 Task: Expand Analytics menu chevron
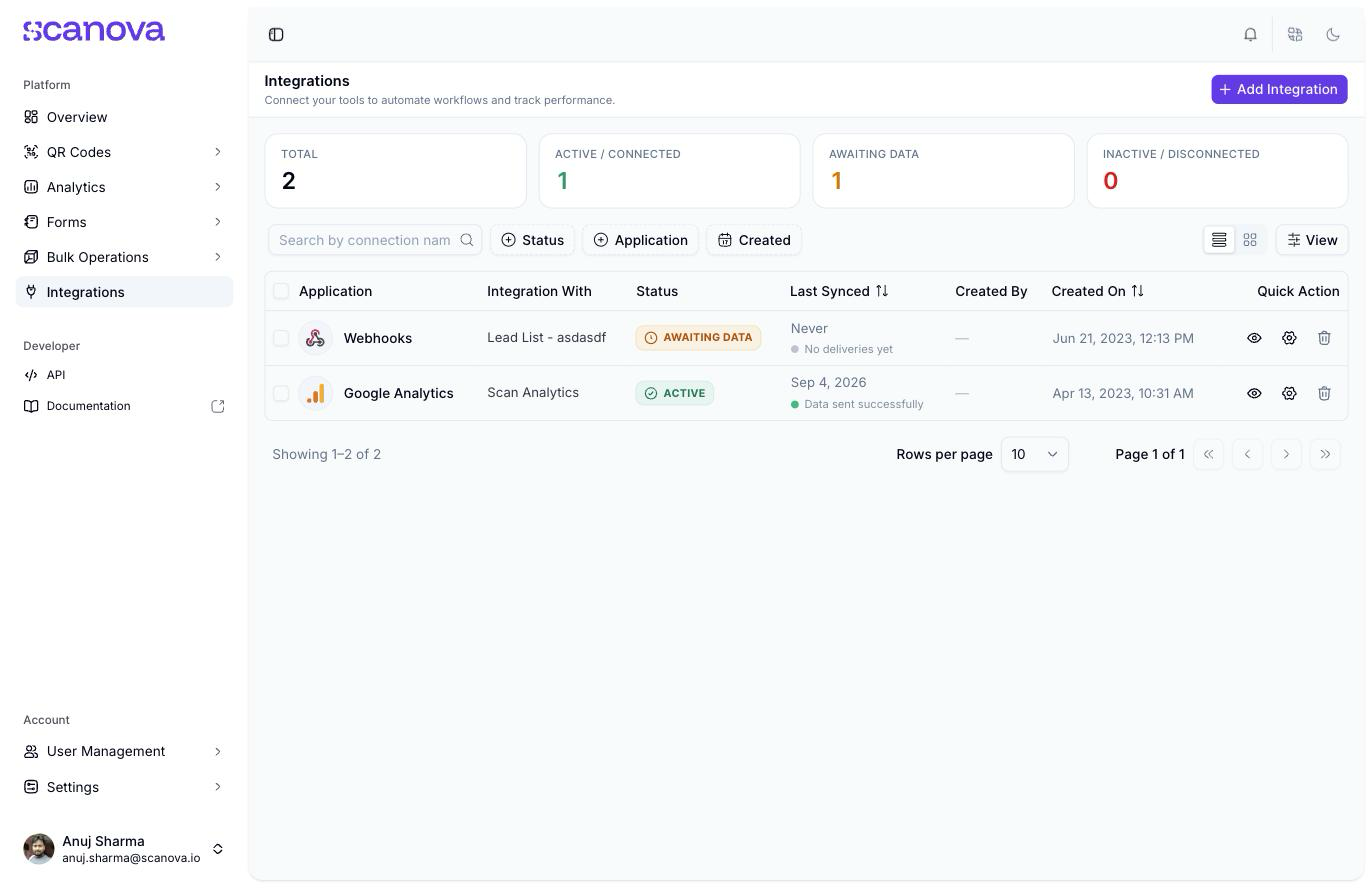click(x=217, y=187)
